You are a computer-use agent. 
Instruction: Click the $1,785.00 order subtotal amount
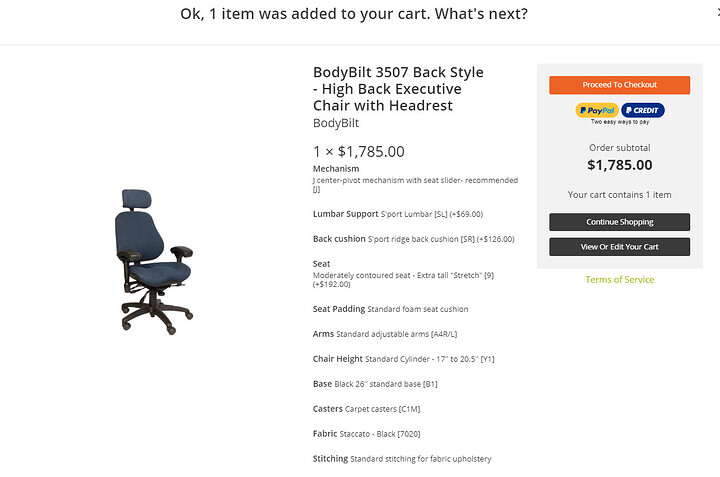tap(619, 165)
